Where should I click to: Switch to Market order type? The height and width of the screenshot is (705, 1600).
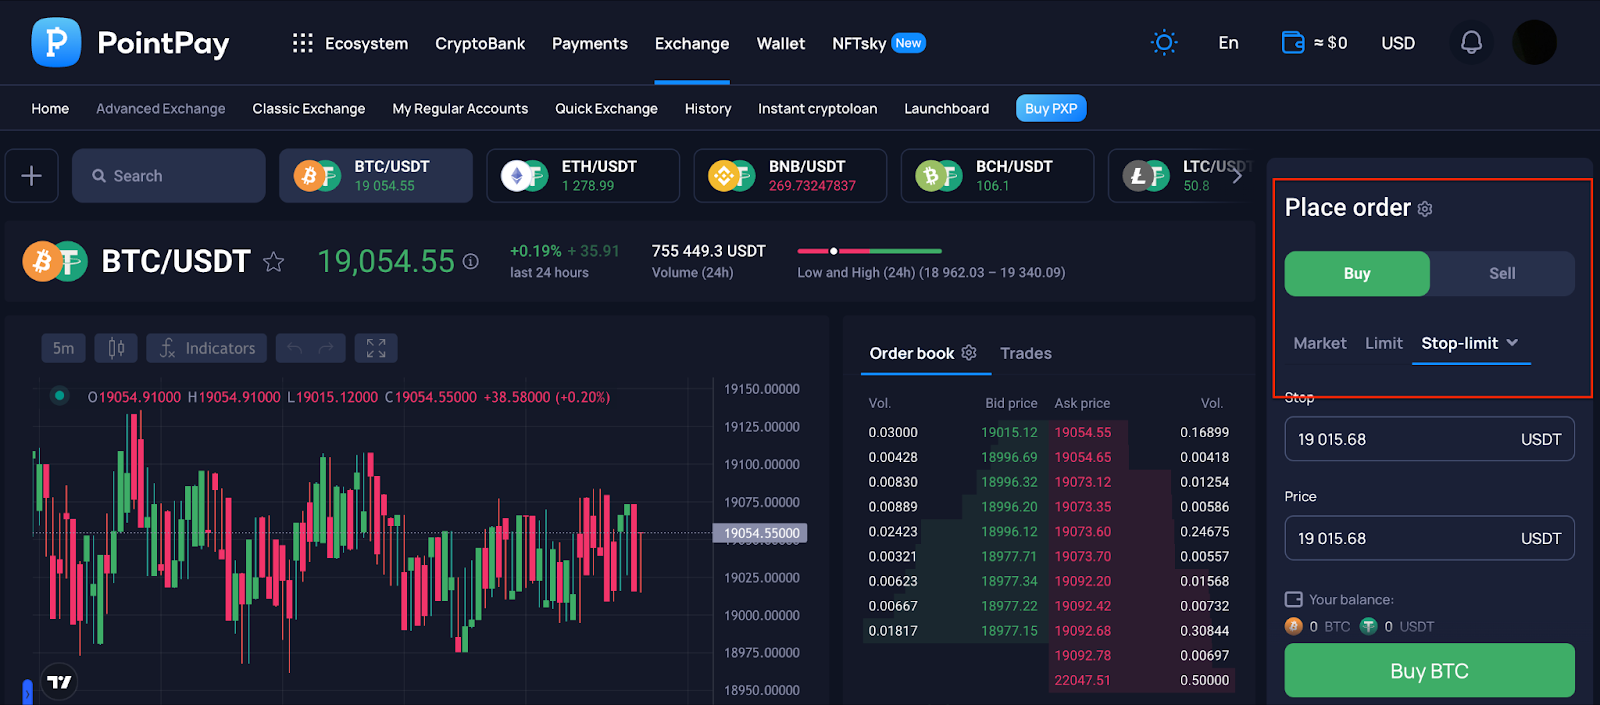tap(1320, 343)
